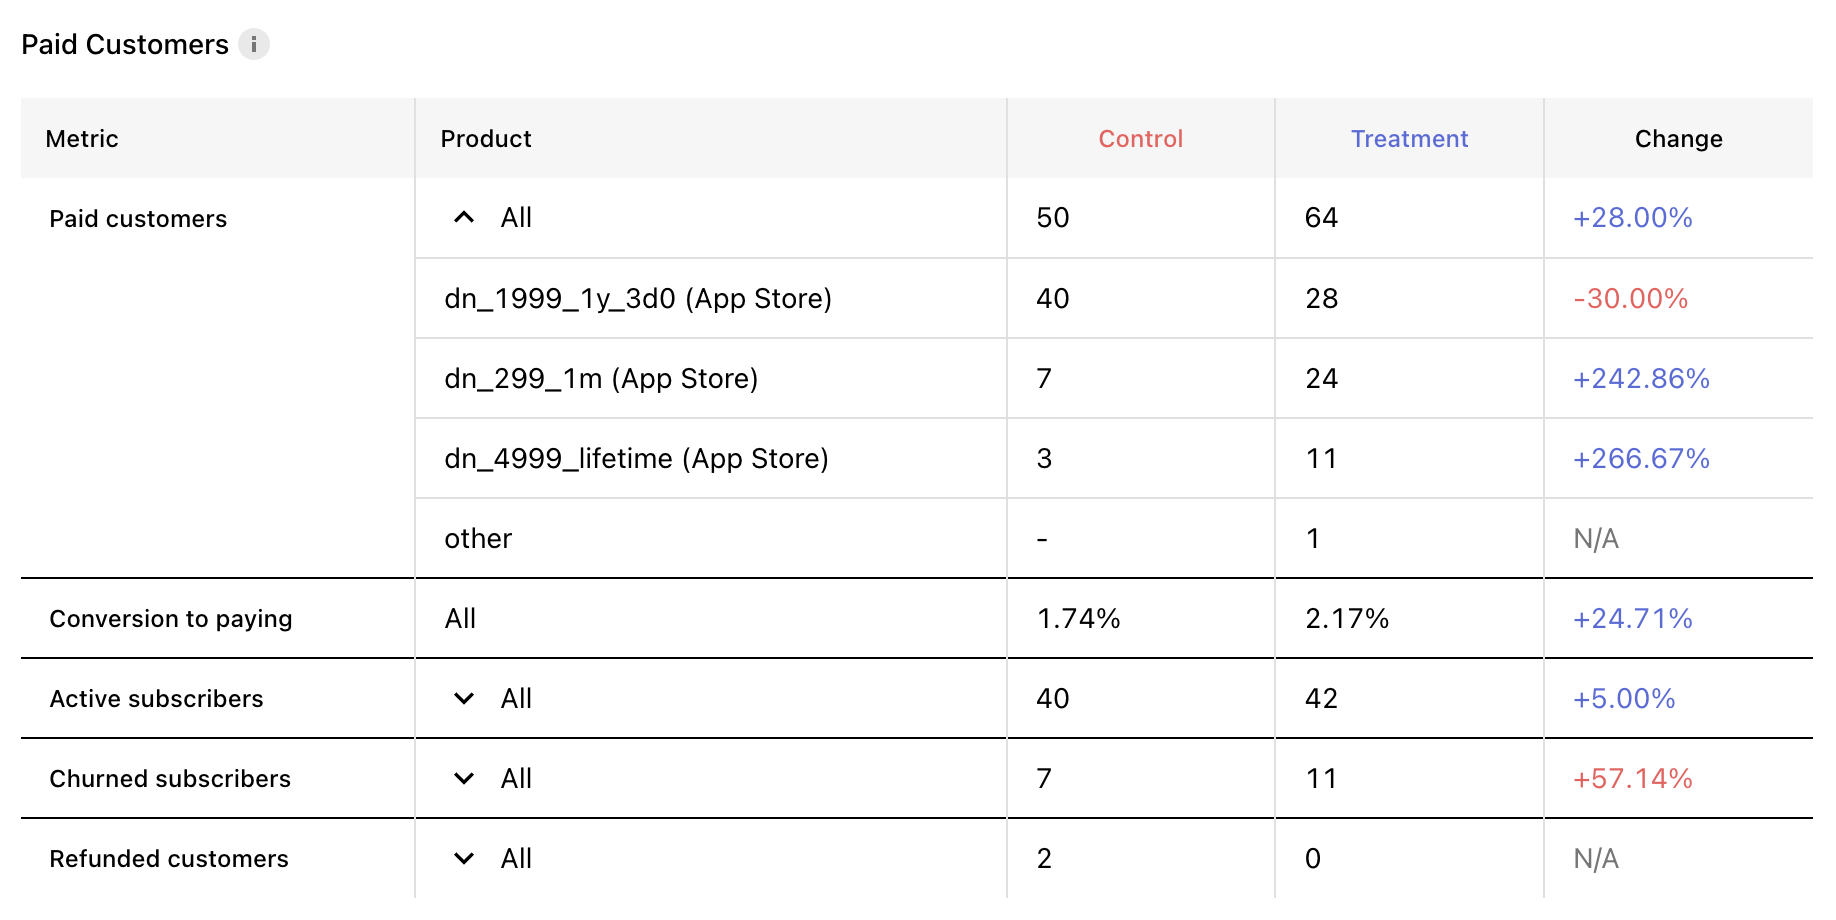Screen dimensions: 1836x920
Task: Click the Metric column header
Action: (x=82, y=139)
